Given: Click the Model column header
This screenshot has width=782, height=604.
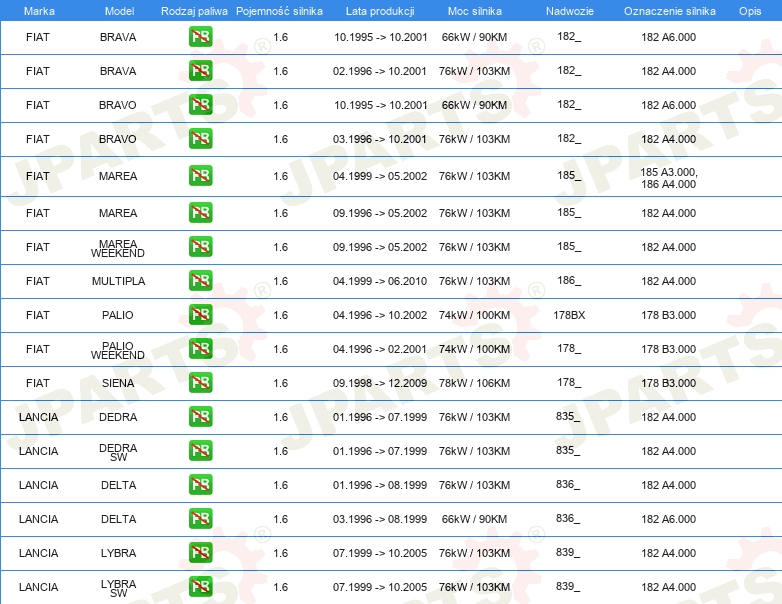Looking at the screenshot, I should coord(119,11).
